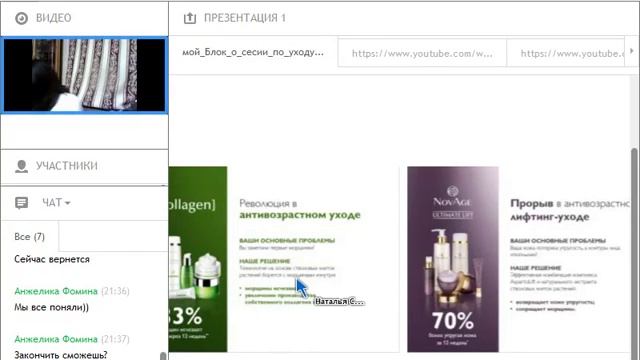Click 'НАШЕ РЕШЕНИЕ' on the green slide
Screen dimensions: 640x360
(x=264, y=261)
